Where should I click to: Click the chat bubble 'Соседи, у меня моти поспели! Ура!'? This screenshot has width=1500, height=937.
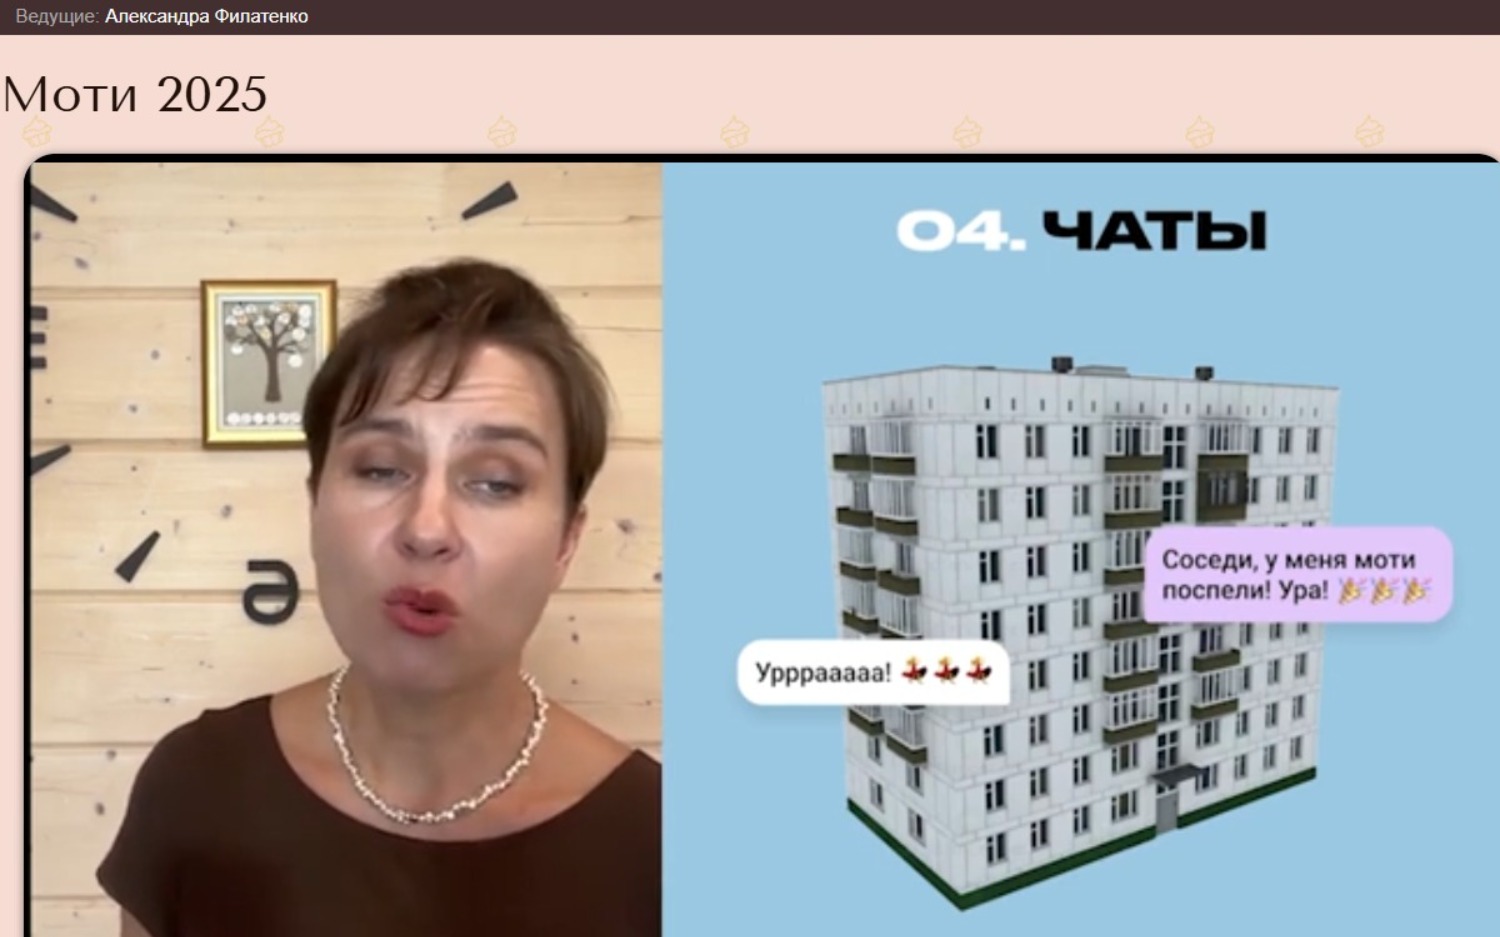1298,575
